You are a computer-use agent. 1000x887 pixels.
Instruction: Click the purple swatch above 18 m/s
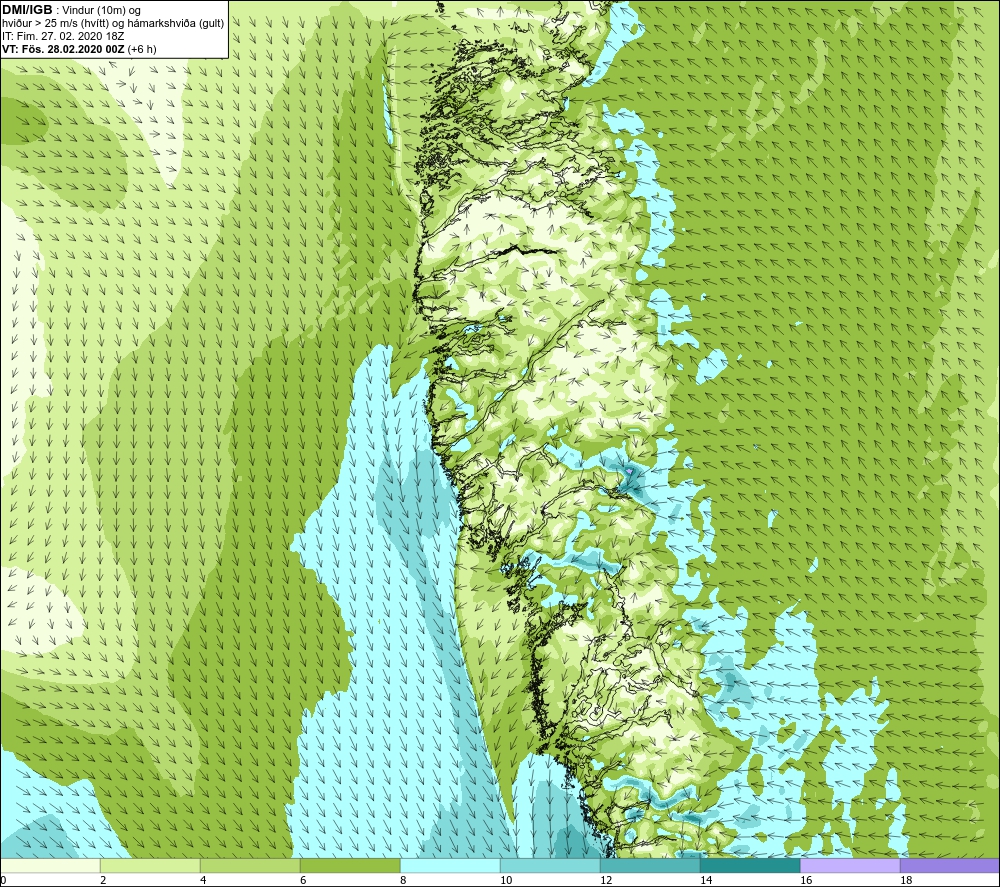coord(950,865)
